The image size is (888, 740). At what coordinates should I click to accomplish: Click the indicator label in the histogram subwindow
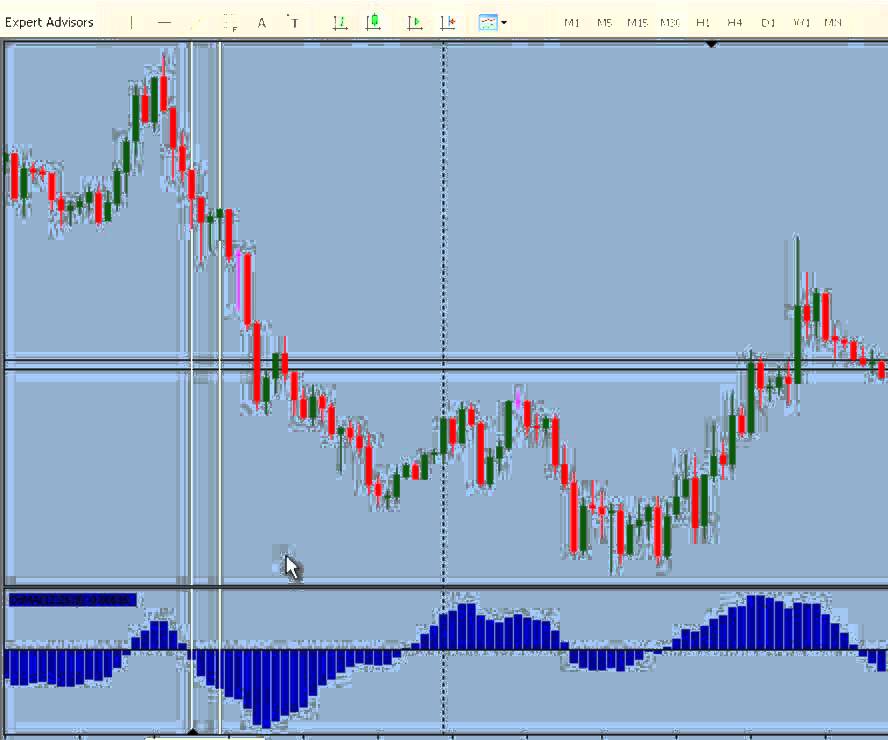pos(70,600)
